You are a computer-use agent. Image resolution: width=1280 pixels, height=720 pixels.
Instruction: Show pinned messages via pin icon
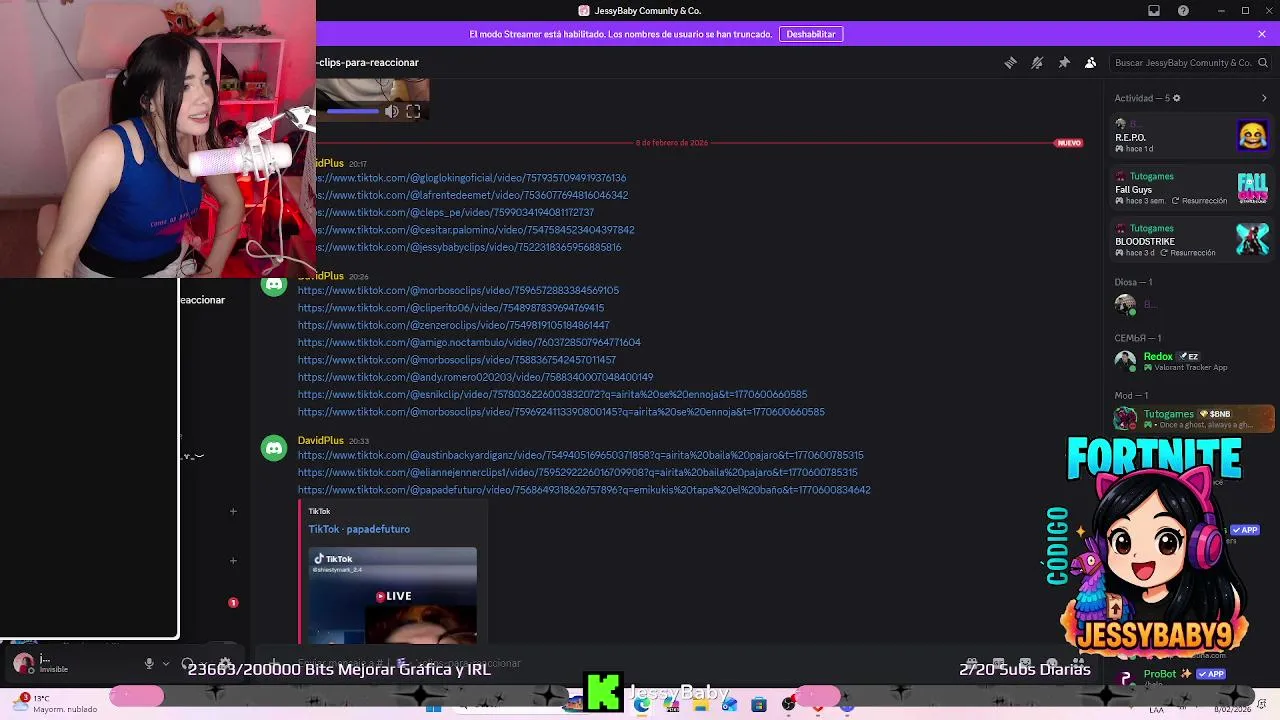pos(1064,63)
